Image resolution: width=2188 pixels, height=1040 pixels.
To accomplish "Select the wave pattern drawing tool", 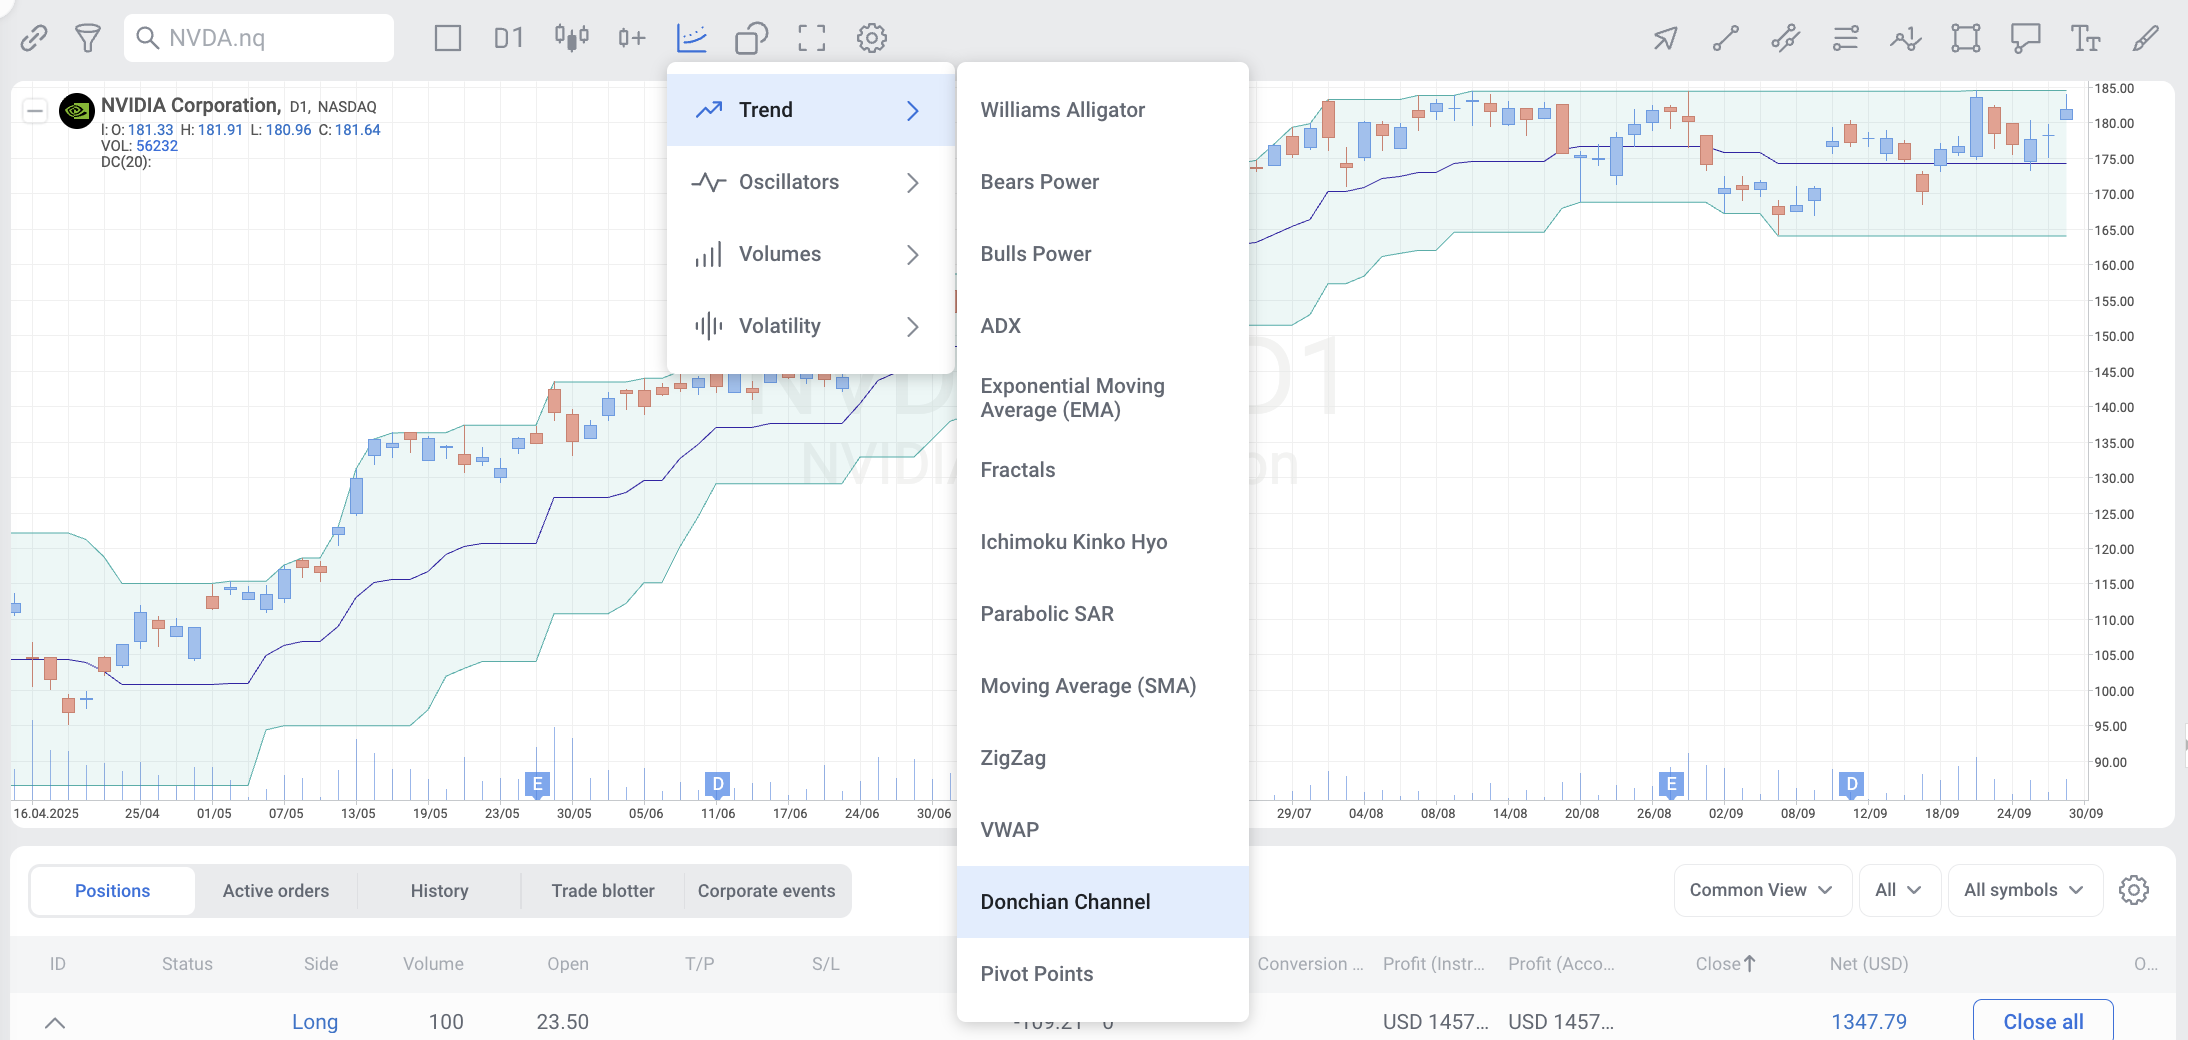I will point(1906,38).
